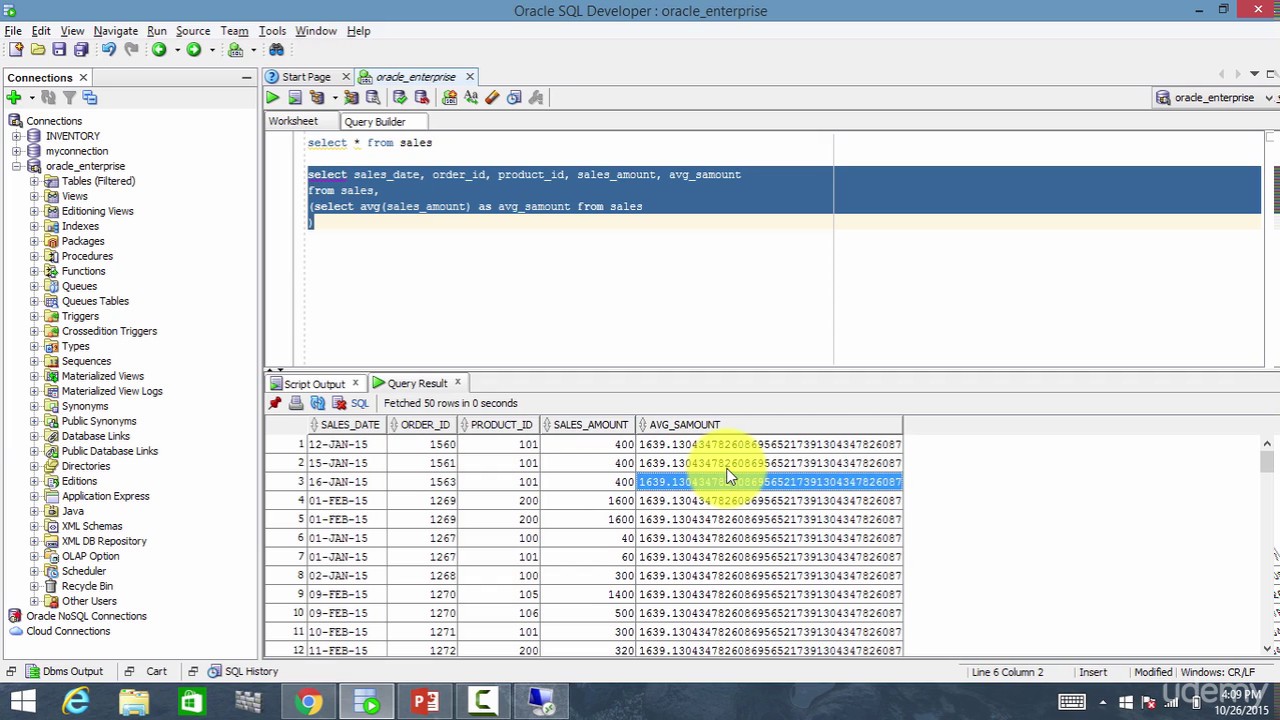Click the Run Statement green play icon
Viewport: 1280px width, 720px height.
click(272, 97)
